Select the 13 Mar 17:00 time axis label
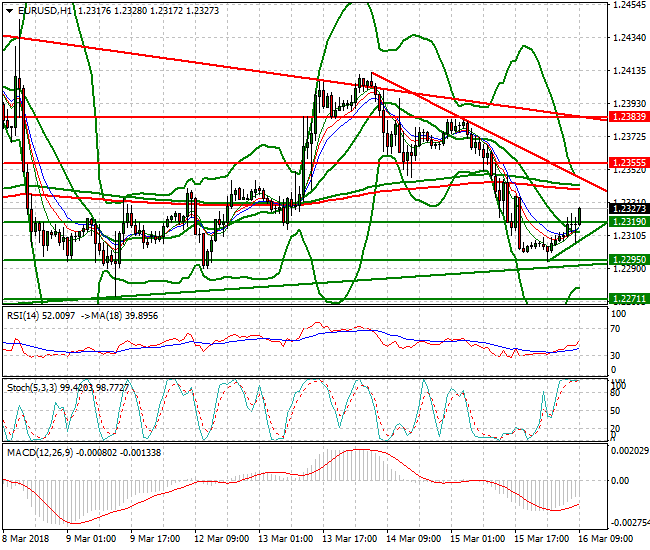650x550 pixels. (x=349, y=539)
